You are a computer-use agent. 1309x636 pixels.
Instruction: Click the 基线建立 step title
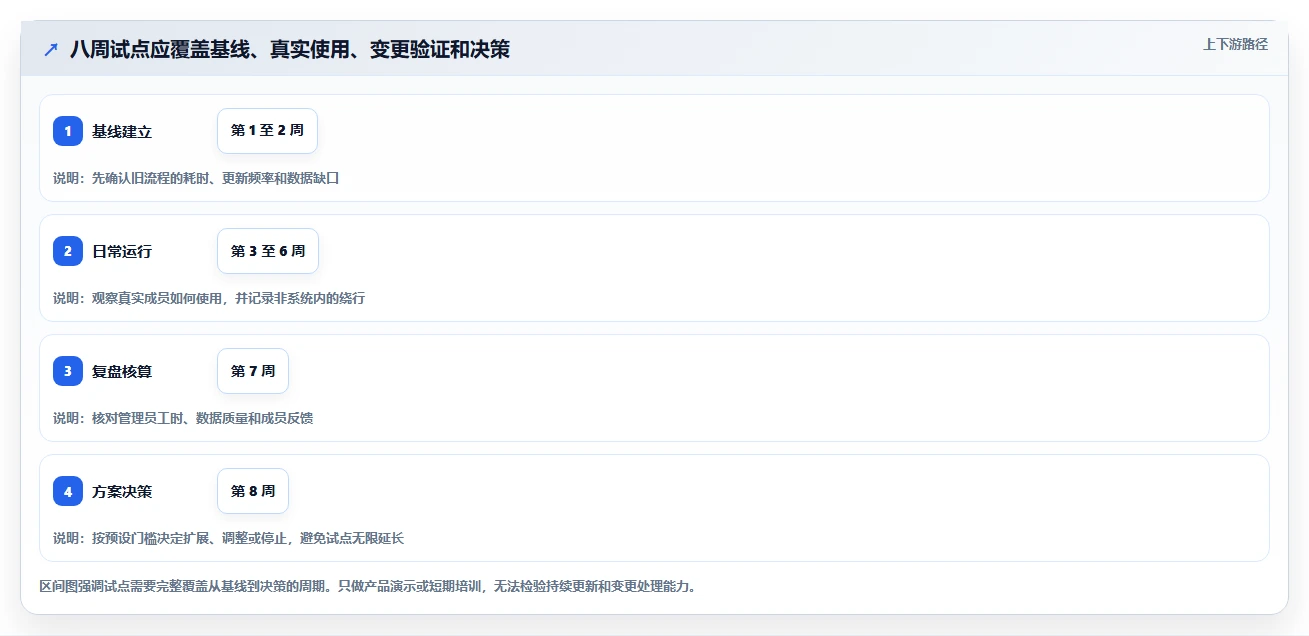click(122, 132)
